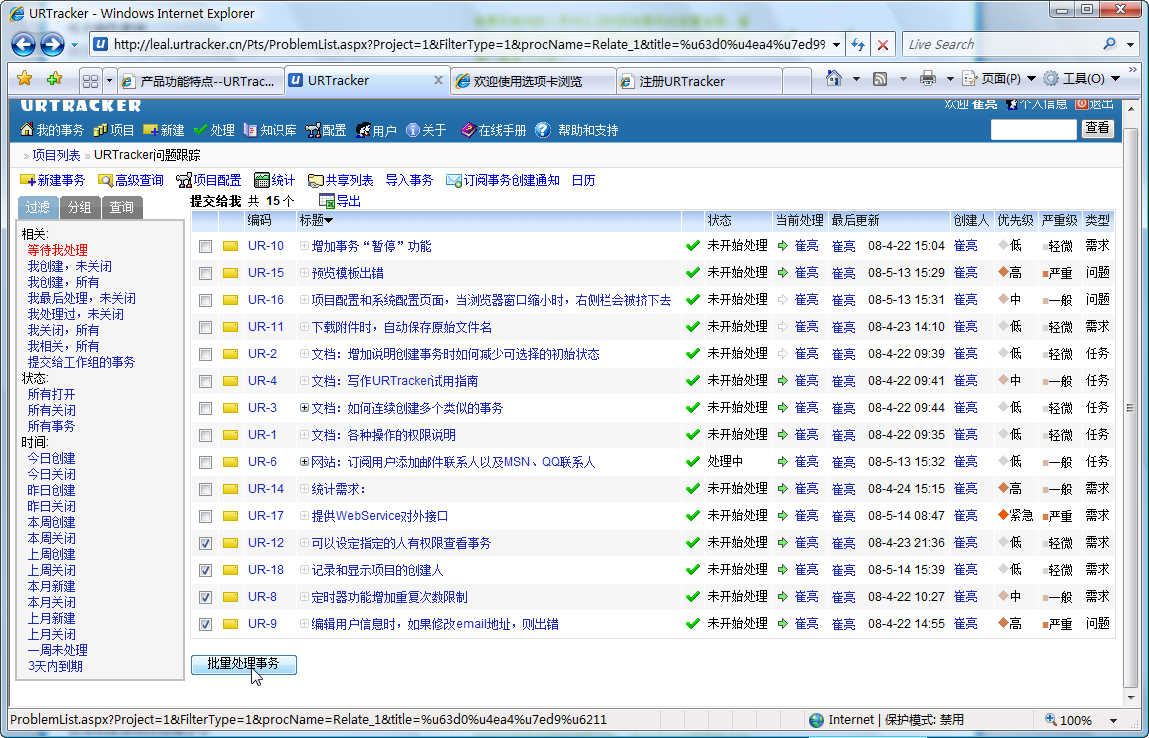Viewport: 1149px width, 738px height.
Task: Export the list with 导出
Action: click(340, 201)
